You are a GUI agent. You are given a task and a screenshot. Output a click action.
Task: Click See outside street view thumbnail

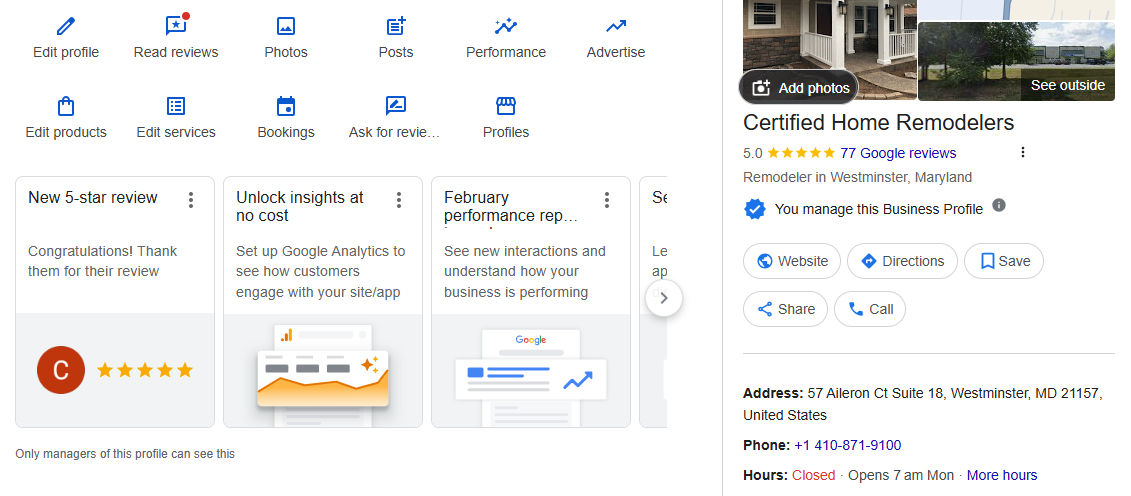(1016, 61)
